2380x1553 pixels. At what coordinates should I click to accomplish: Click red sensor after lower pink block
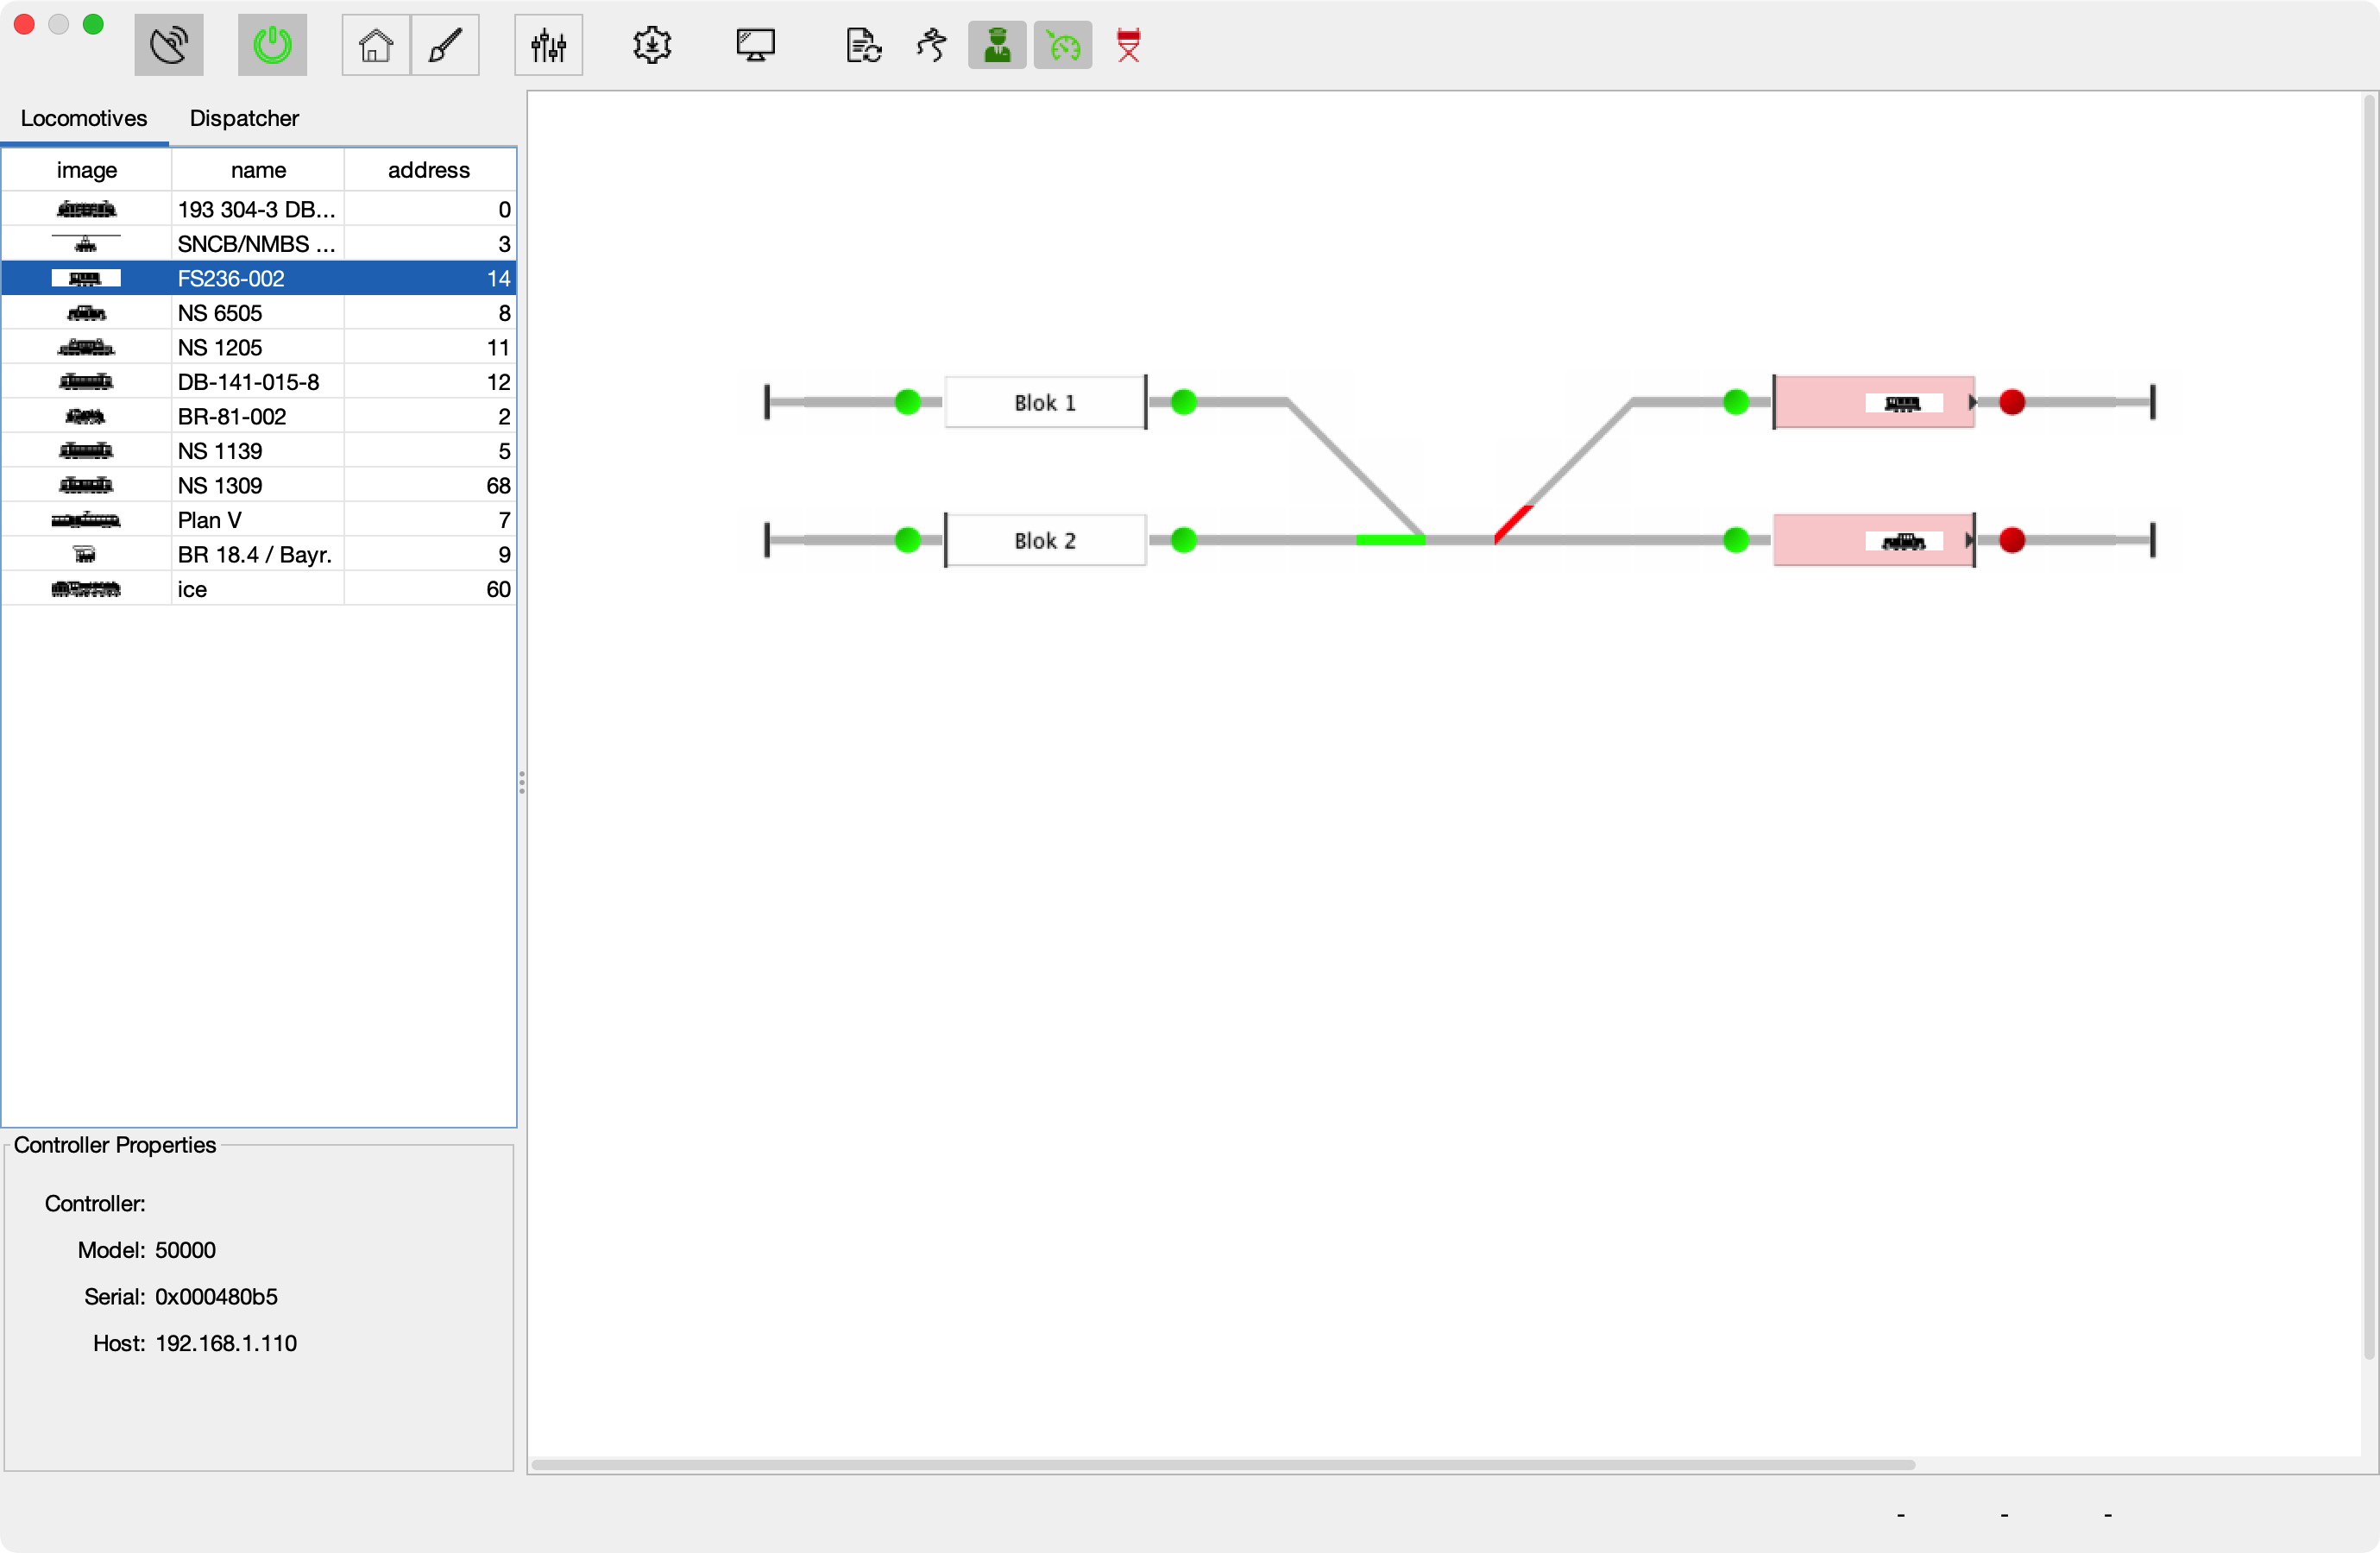point(2012,540)
